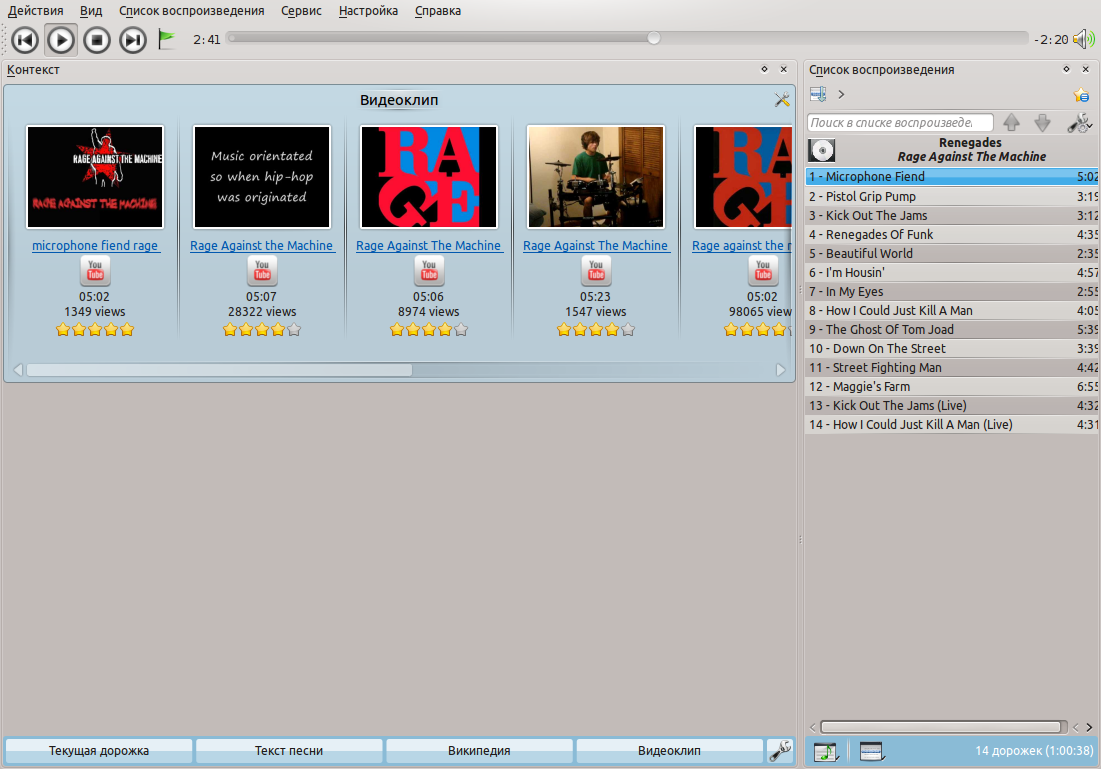This screenshot has width=1101, height=769.
Task: Expand the playlist breadcrumb chevron
Action: 841,94
